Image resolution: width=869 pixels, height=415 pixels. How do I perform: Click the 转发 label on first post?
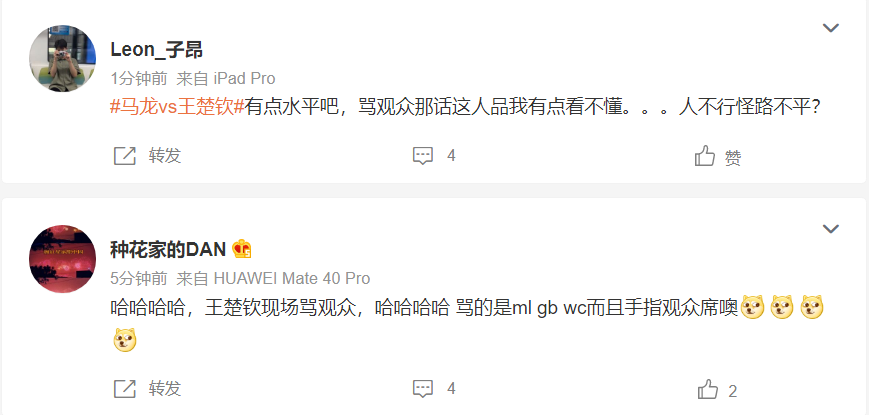(165, 156)
